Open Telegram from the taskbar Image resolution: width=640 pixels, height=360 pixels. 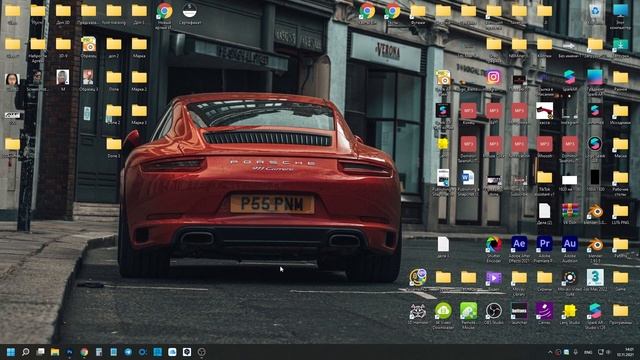(x=128, y=352)
